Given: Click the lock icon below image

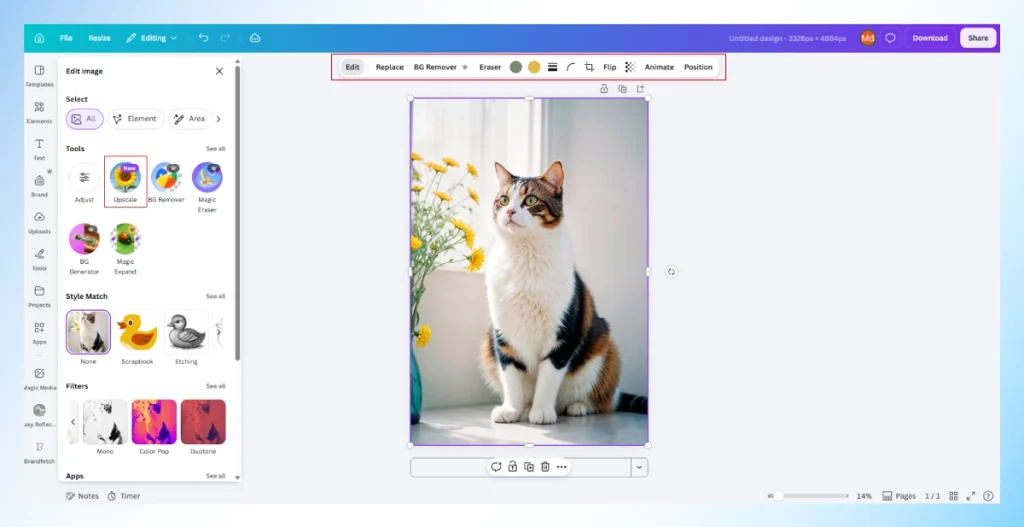Looking at the screenshot, I should (513, 467).
